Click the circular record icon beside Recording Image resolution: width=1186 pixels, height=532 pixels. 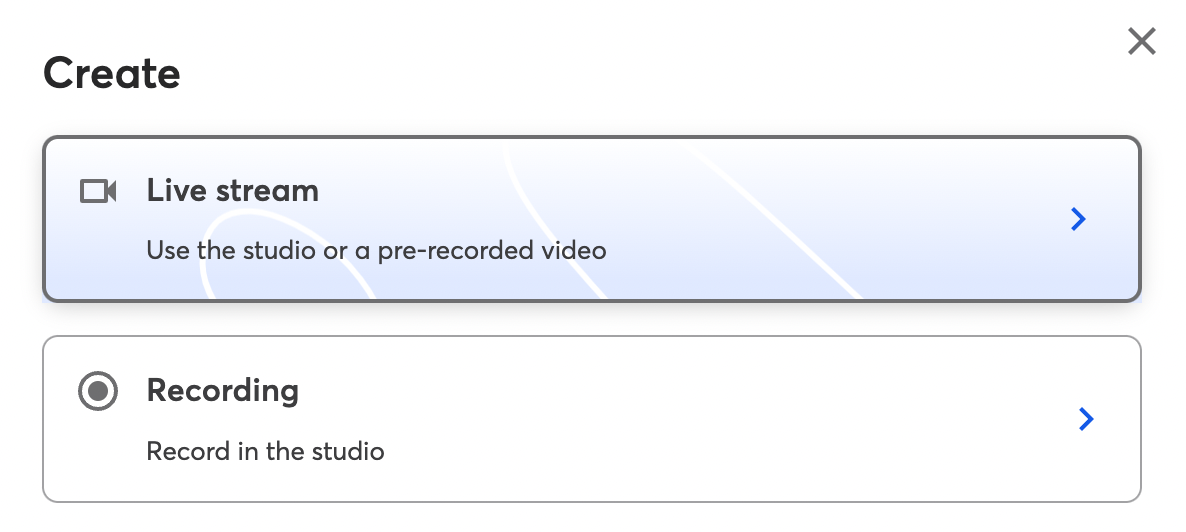coord(98,390)
